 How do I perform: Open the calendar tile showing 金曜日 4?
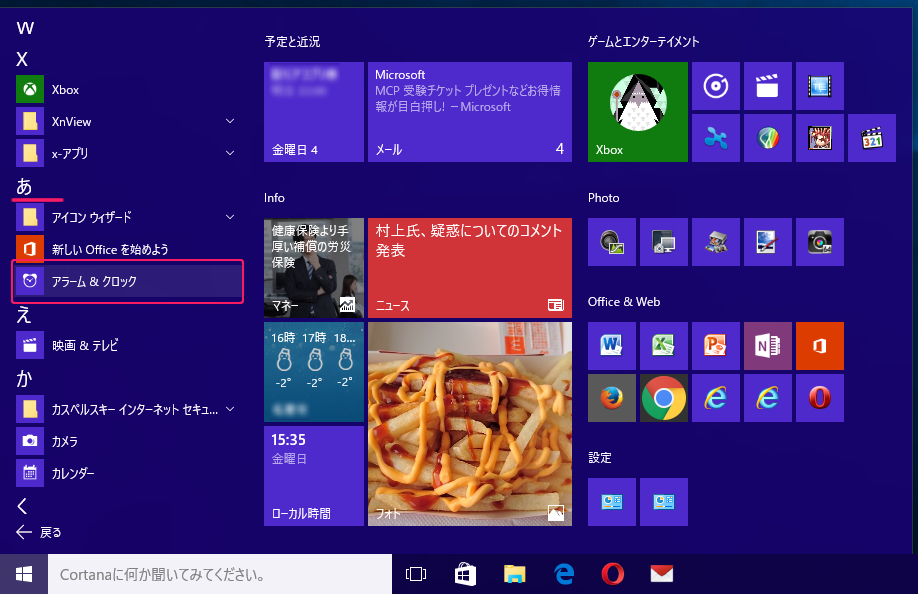pyautogui.click(x=314, y=112)
